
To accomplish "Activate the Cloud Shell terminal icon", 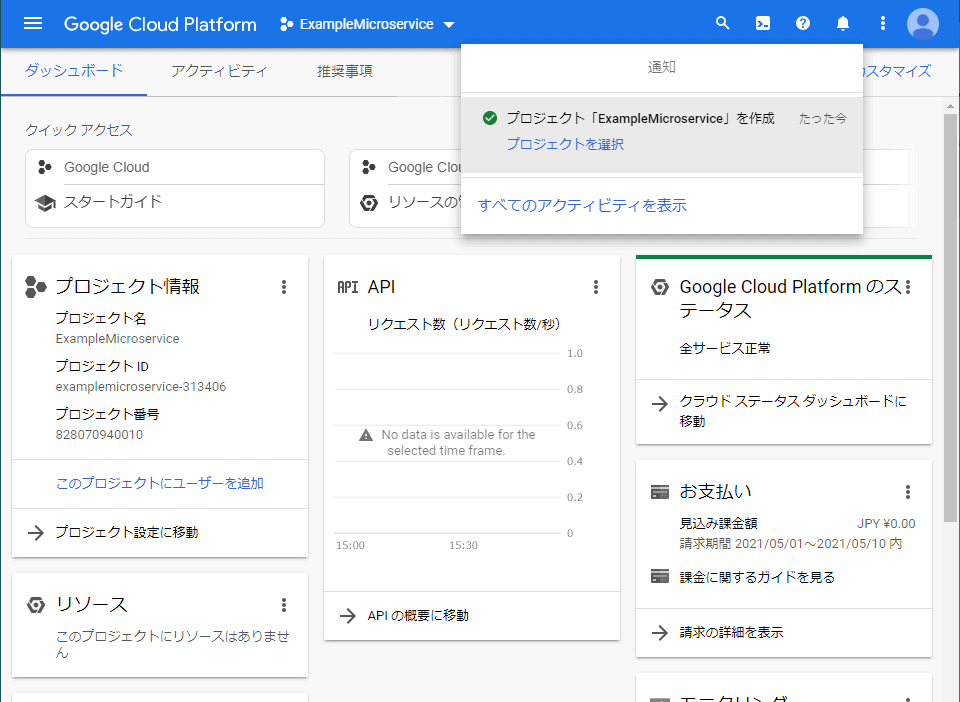I will coord(762,24).
